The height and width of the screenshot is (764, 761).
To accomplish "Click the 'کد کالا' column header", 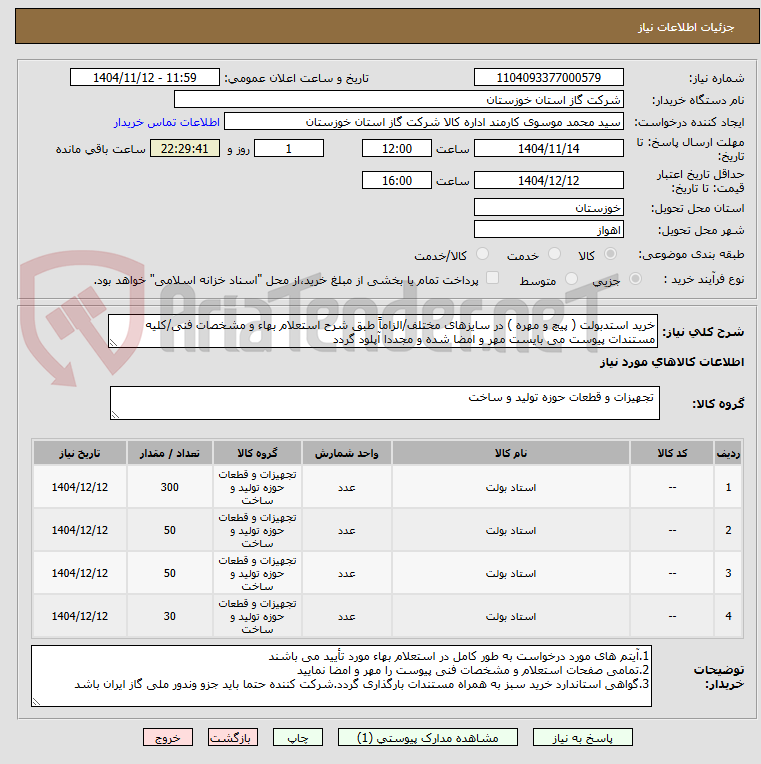I will point(672,453).
